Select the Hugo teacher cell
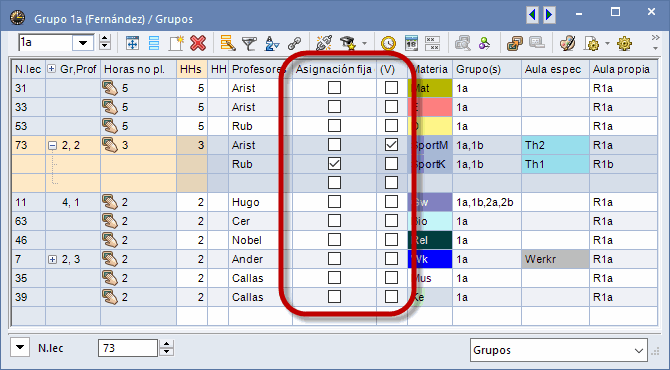Image resolution: width=670 pixels, height=370 pixels. (x=260, y=202)
